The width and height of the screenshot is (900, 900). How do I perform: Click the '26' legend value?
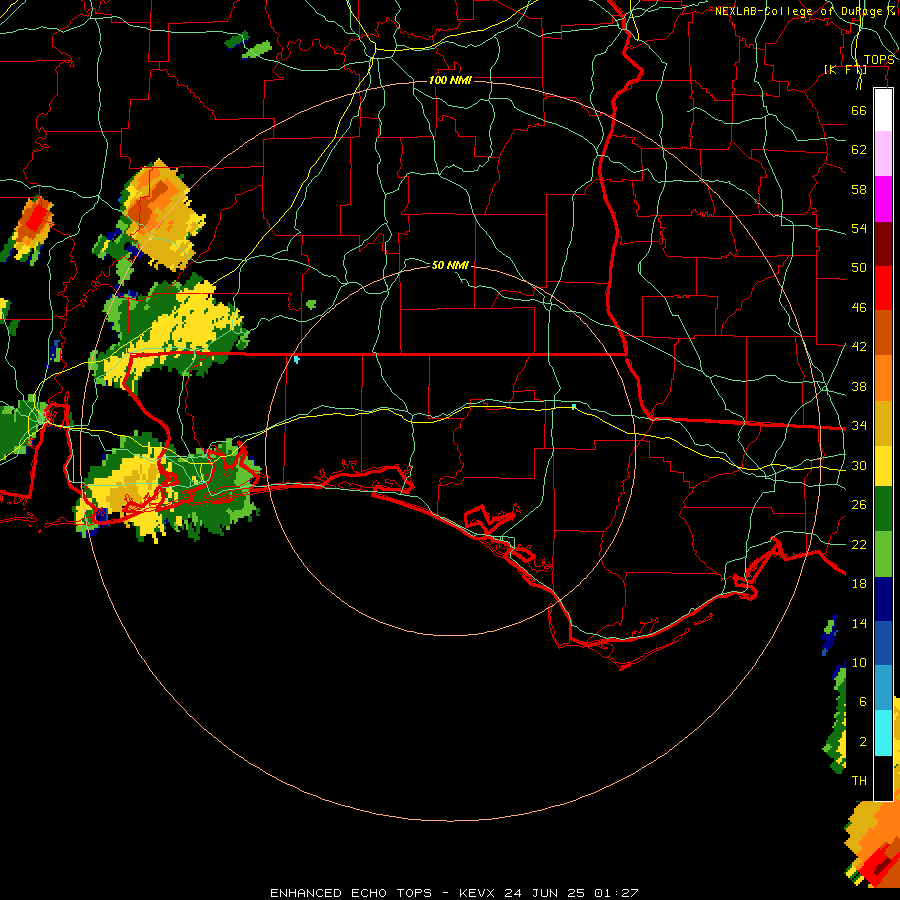click(859, 505)
